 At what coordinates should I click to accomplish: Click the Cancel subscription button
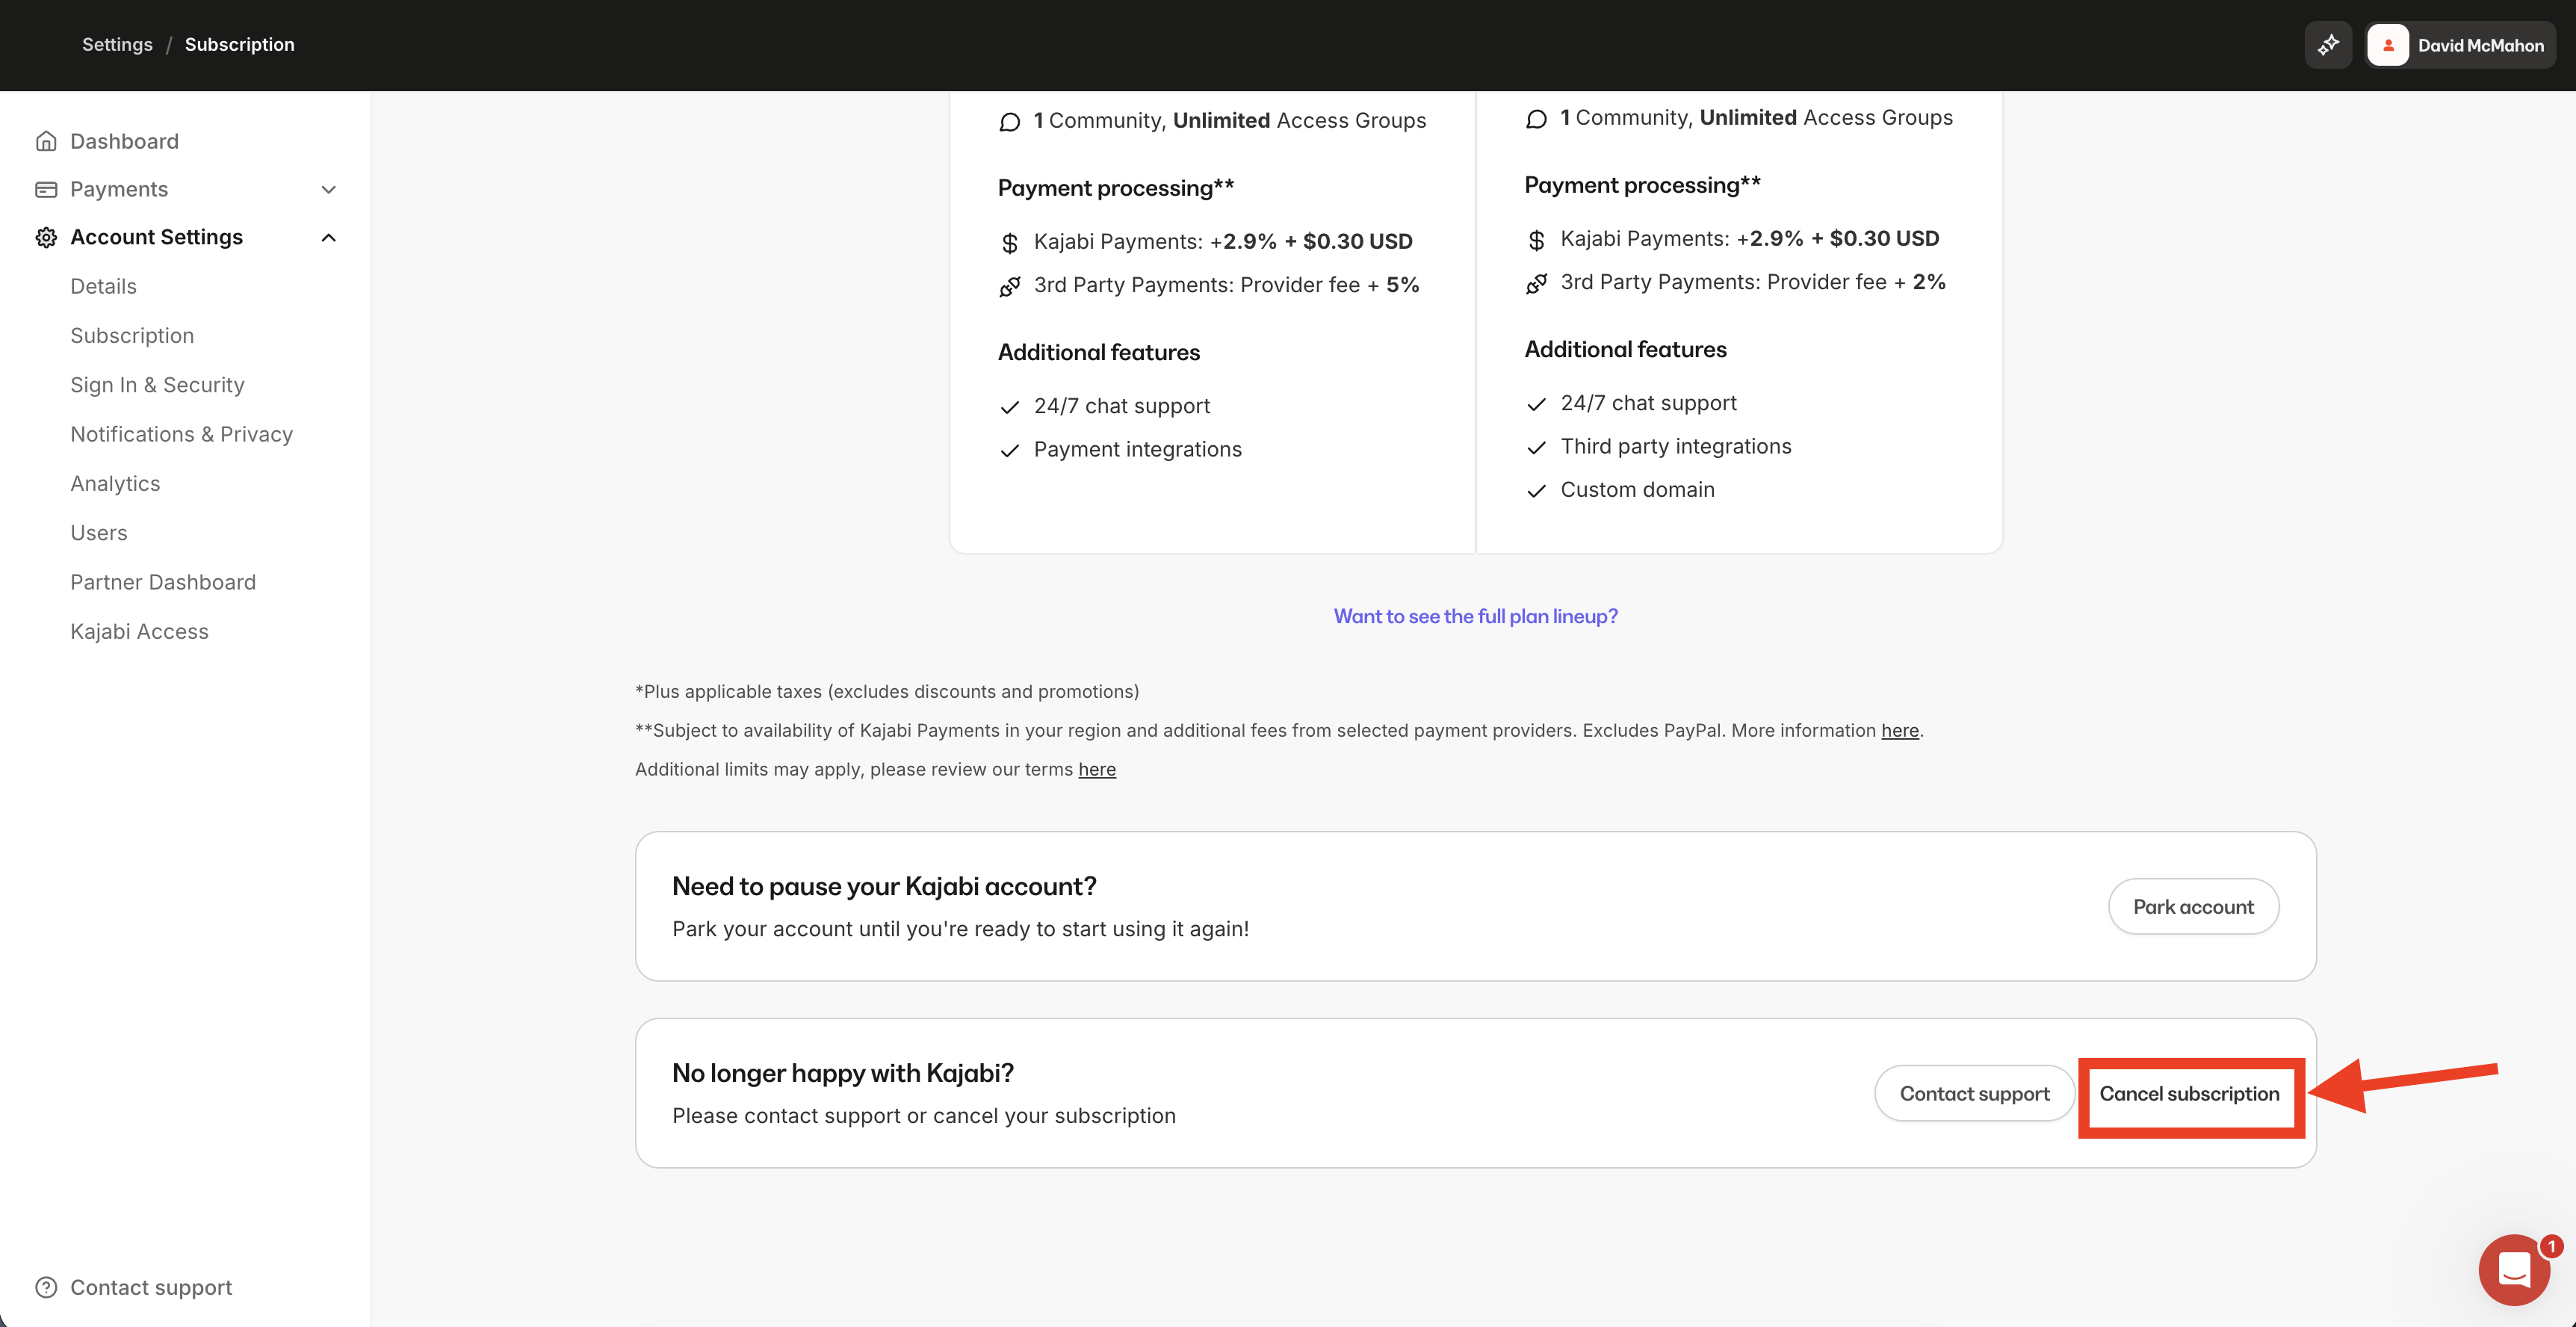pyautogui.click(x=2189, y=1094)
